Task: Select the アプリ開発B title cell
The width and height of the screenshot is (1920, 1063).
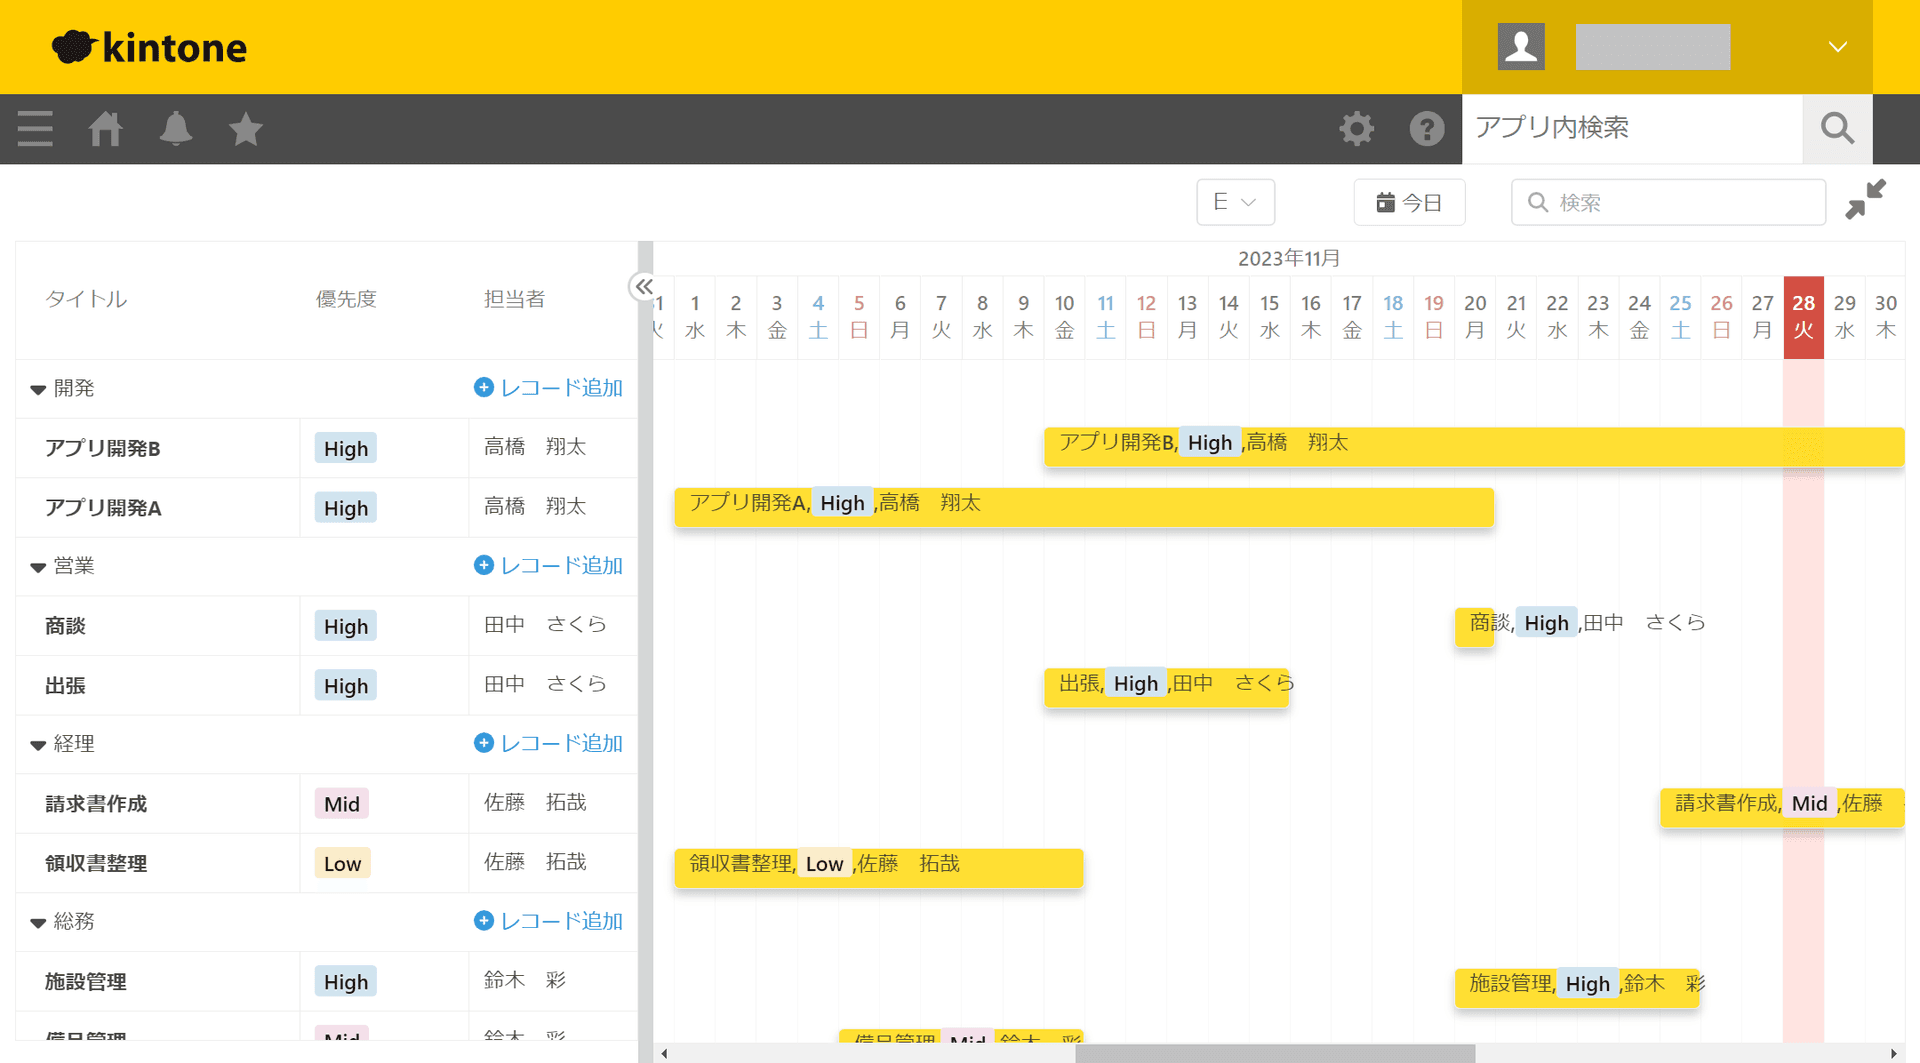Action: click(158, 448)
